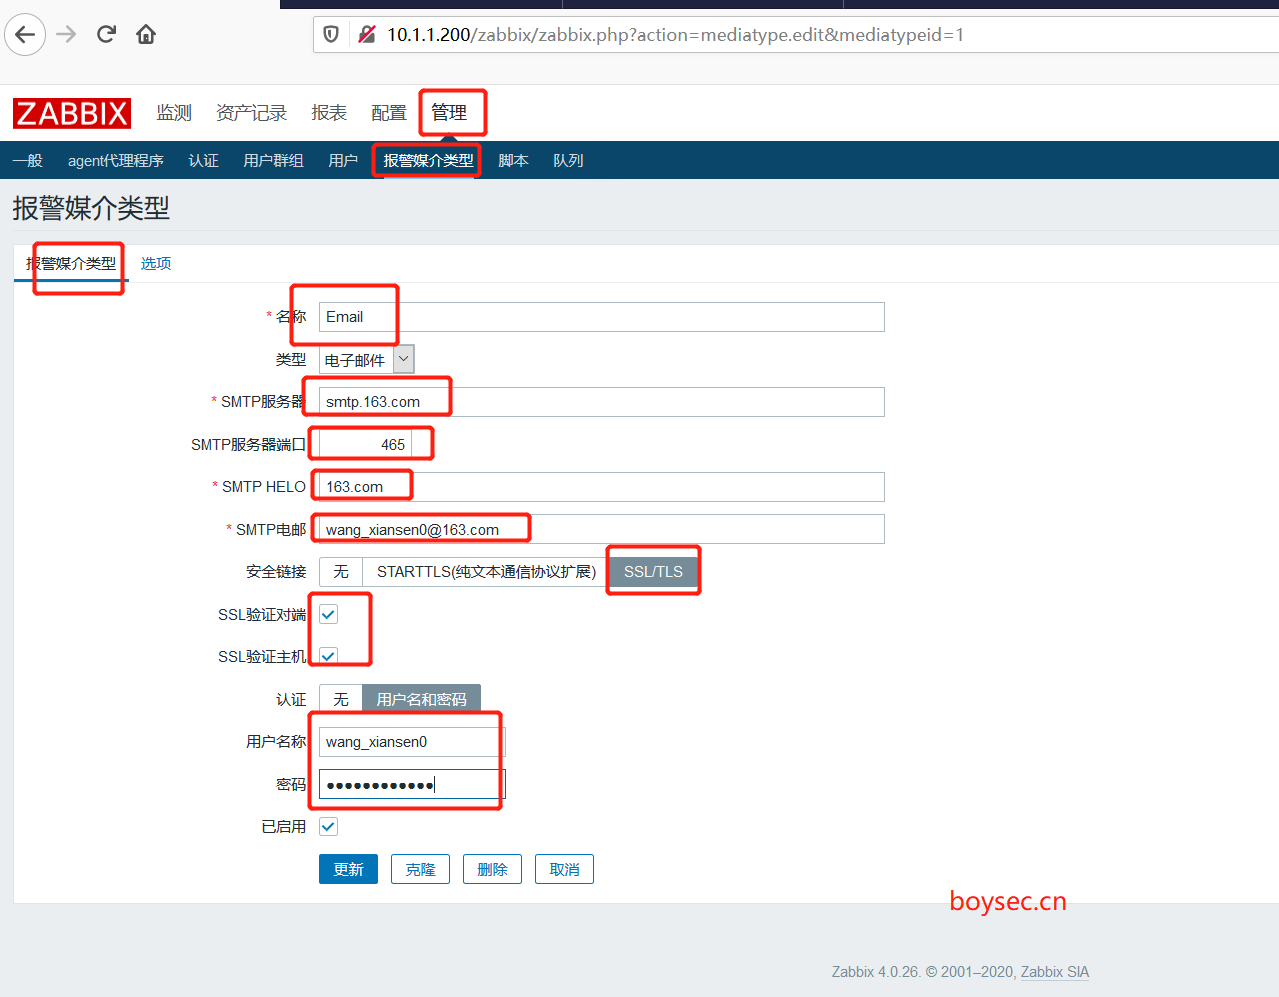
Task: Click the 名称 field containing Email
Action: click(602, 317)
